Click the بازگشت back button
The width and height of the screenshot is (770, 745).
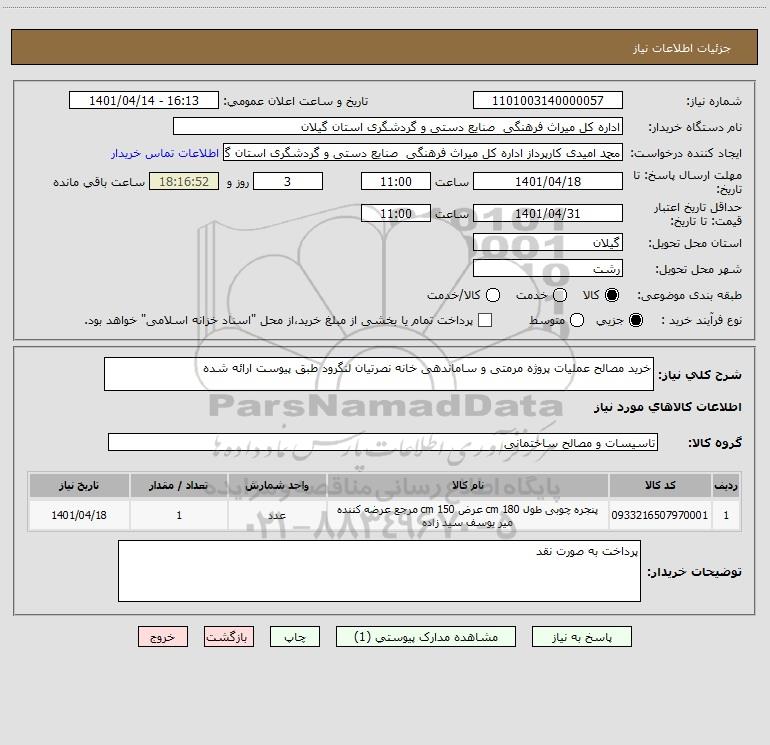coord(229,636)
